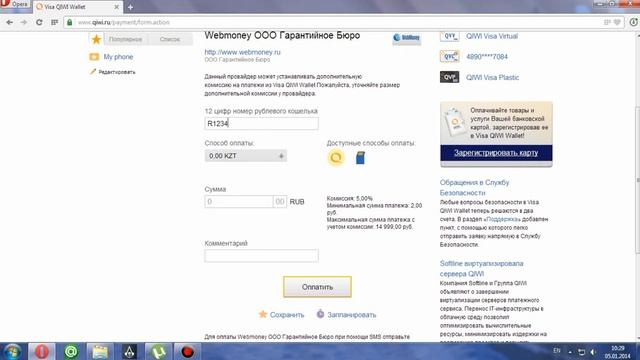Go back to previous page
640x360 pixels.
tap(9, 22)
